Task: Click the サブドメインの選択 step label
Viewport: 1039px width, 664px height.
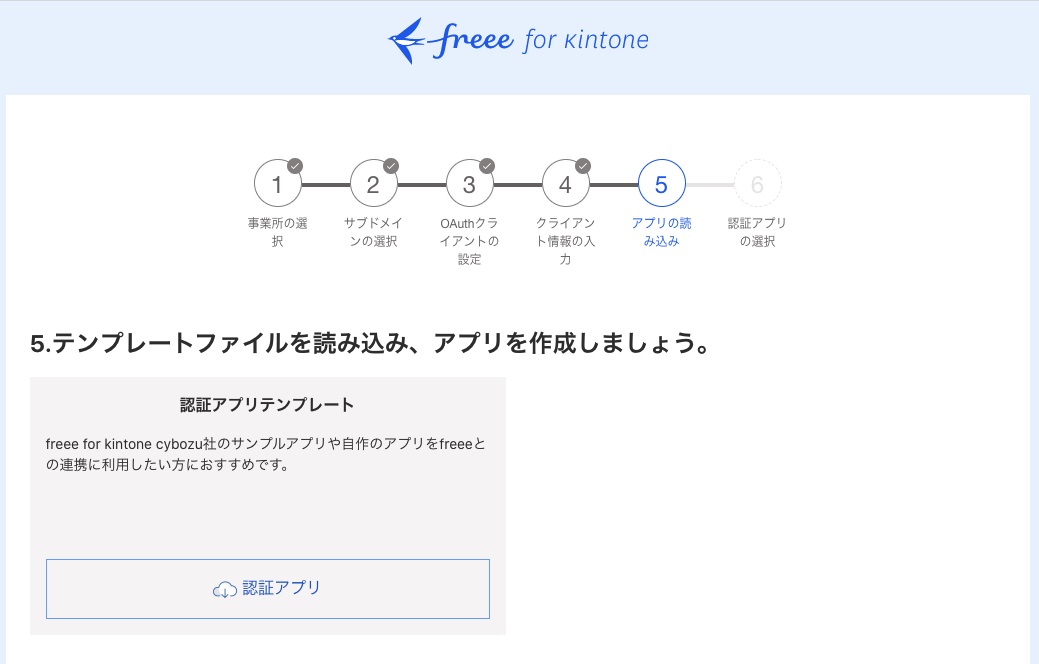Action: (374, 232)
